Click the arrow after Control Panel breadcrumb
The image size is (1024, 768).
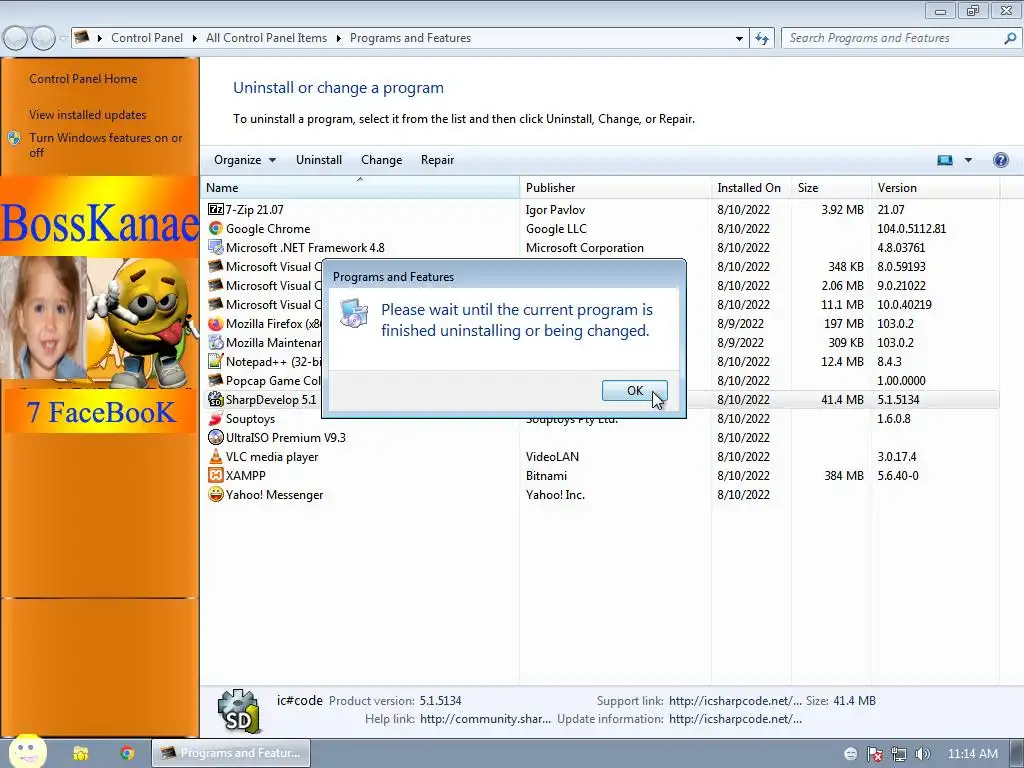click(x=195, y=38)
